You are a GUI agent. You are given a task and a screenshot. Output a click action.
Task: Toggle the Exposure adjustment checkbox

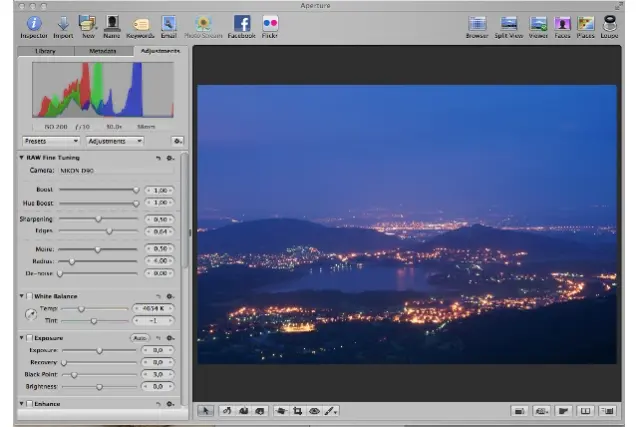click(30, 338)
